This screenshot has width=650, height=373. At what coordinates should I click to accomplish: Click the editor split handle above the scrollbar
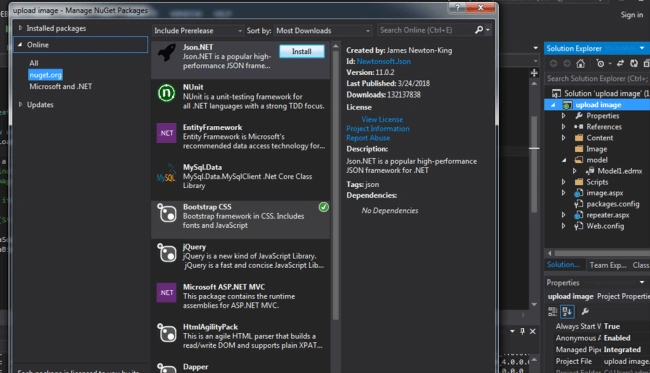[534, 73]
